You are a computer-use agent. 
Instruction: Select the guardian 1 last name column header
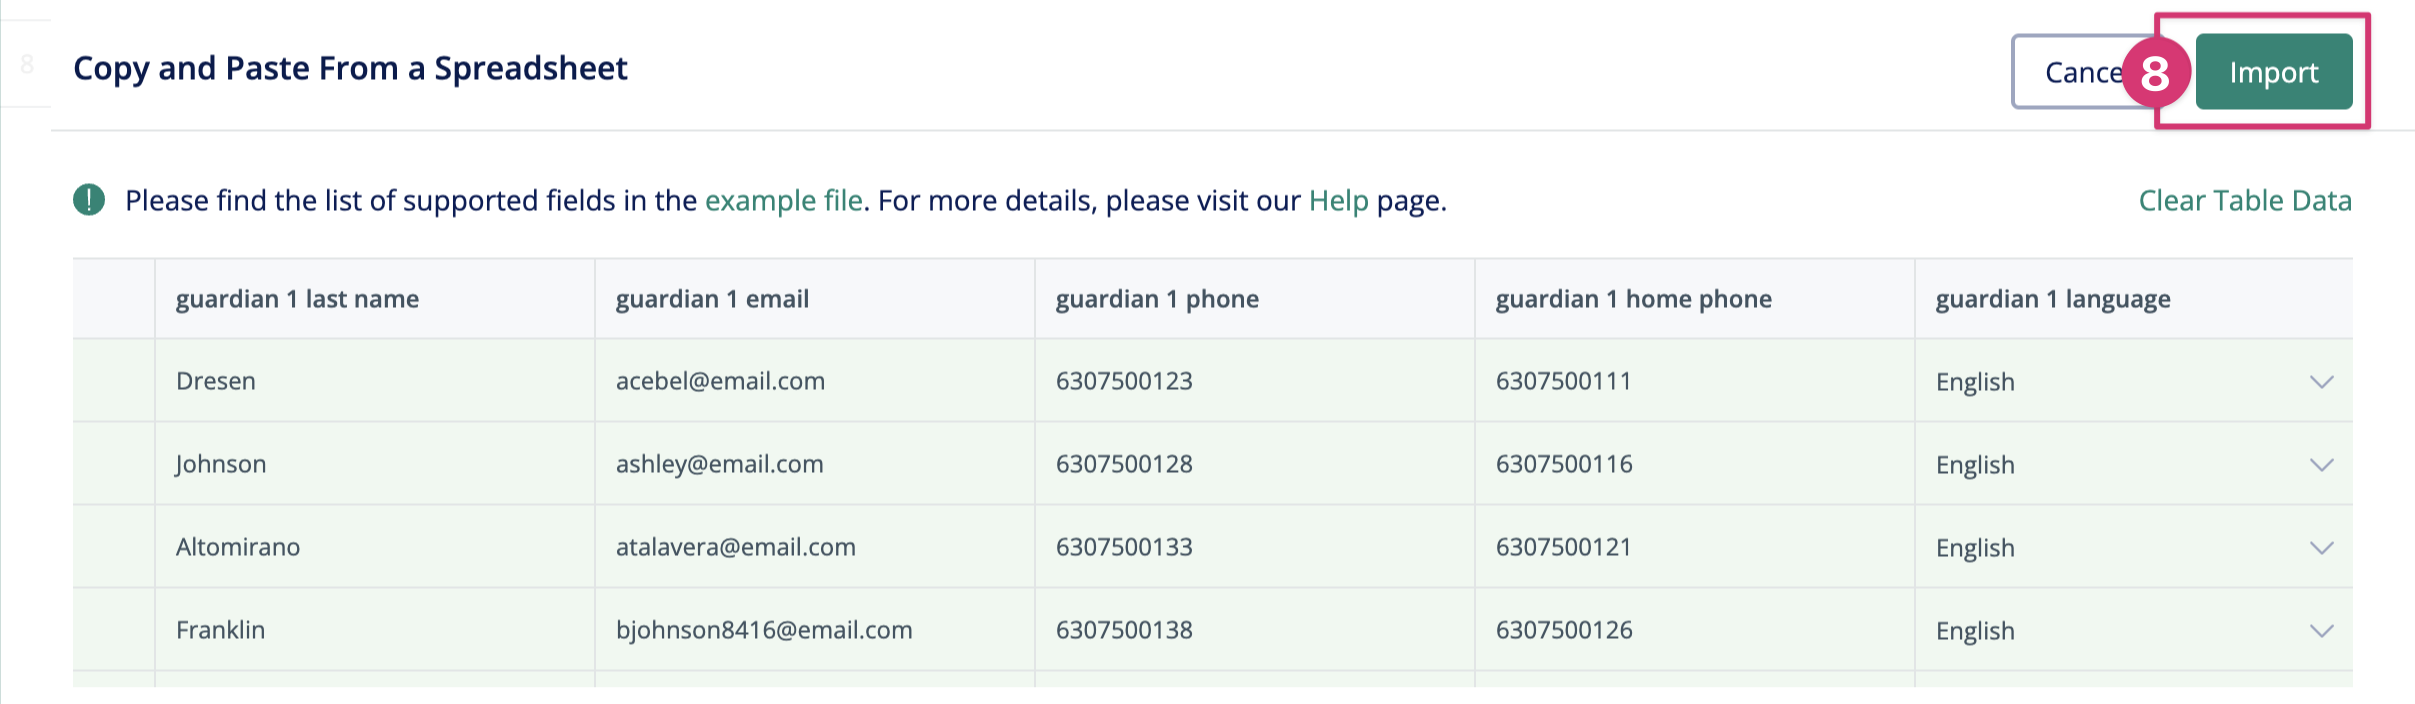pyautogui.click(x=297, y=299)
